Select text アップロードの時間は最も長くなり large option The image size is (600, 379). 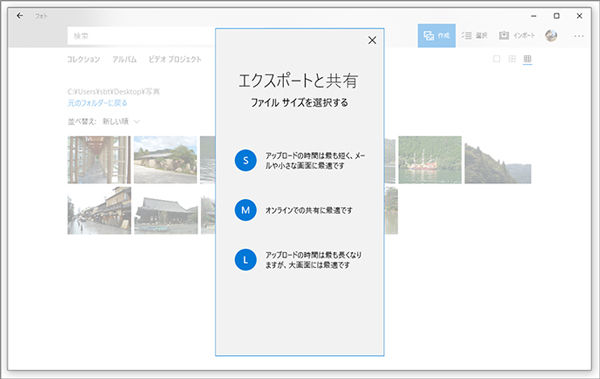click(313, 260)
